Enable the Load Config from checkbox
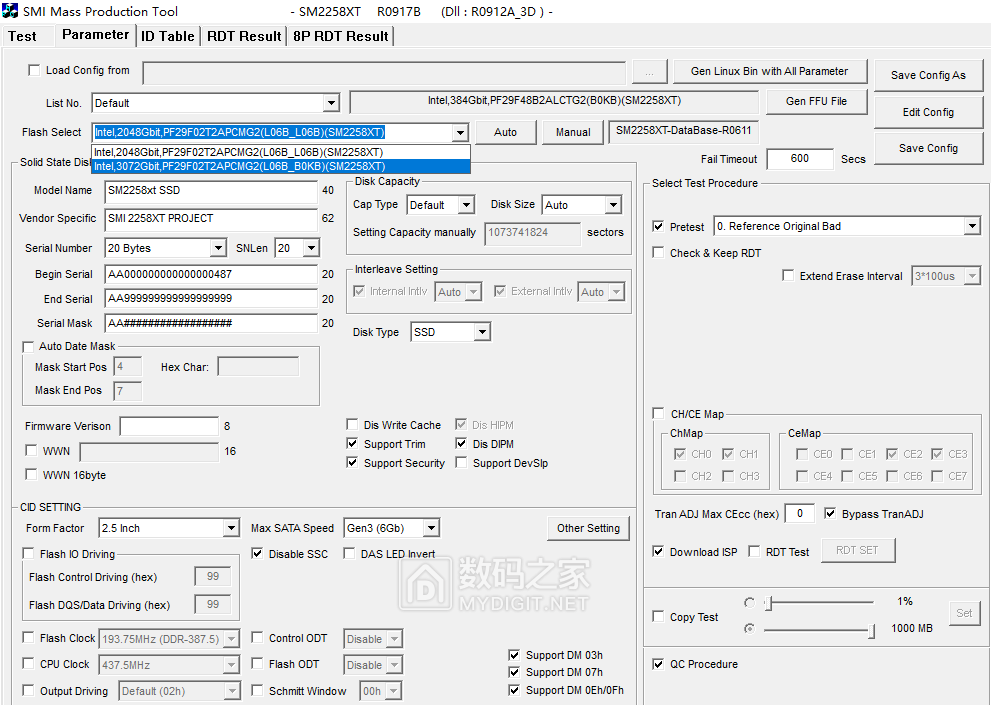 coord(34,70)
